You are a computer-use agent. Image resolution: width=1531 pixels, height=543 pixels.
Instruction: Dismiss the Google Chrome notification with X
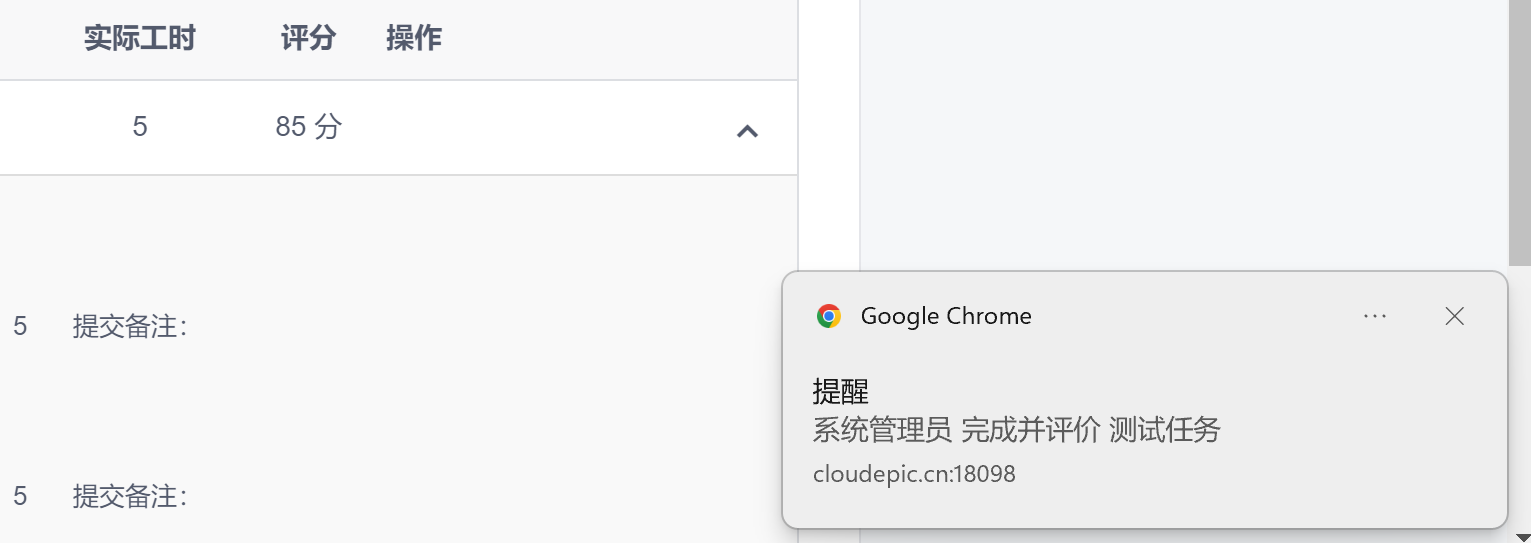click(x=1455, y=316)
